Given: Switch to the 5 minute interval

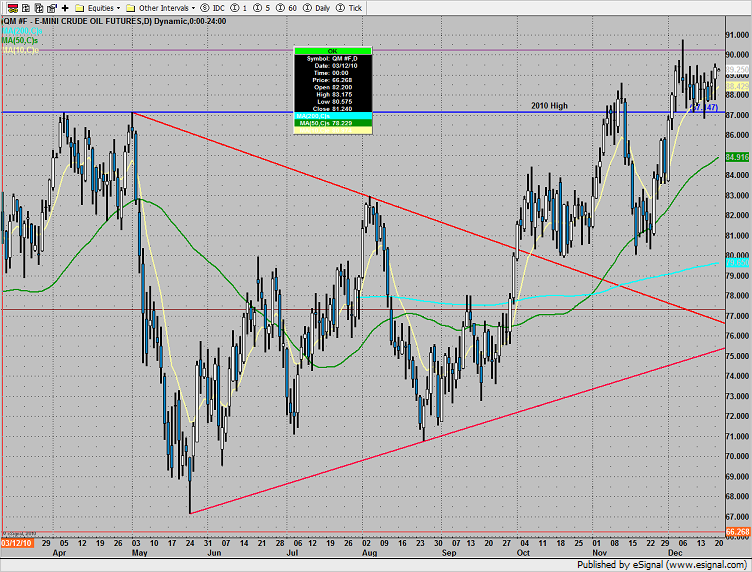Looking at the screenshot, I should click(x=261, y=8).
